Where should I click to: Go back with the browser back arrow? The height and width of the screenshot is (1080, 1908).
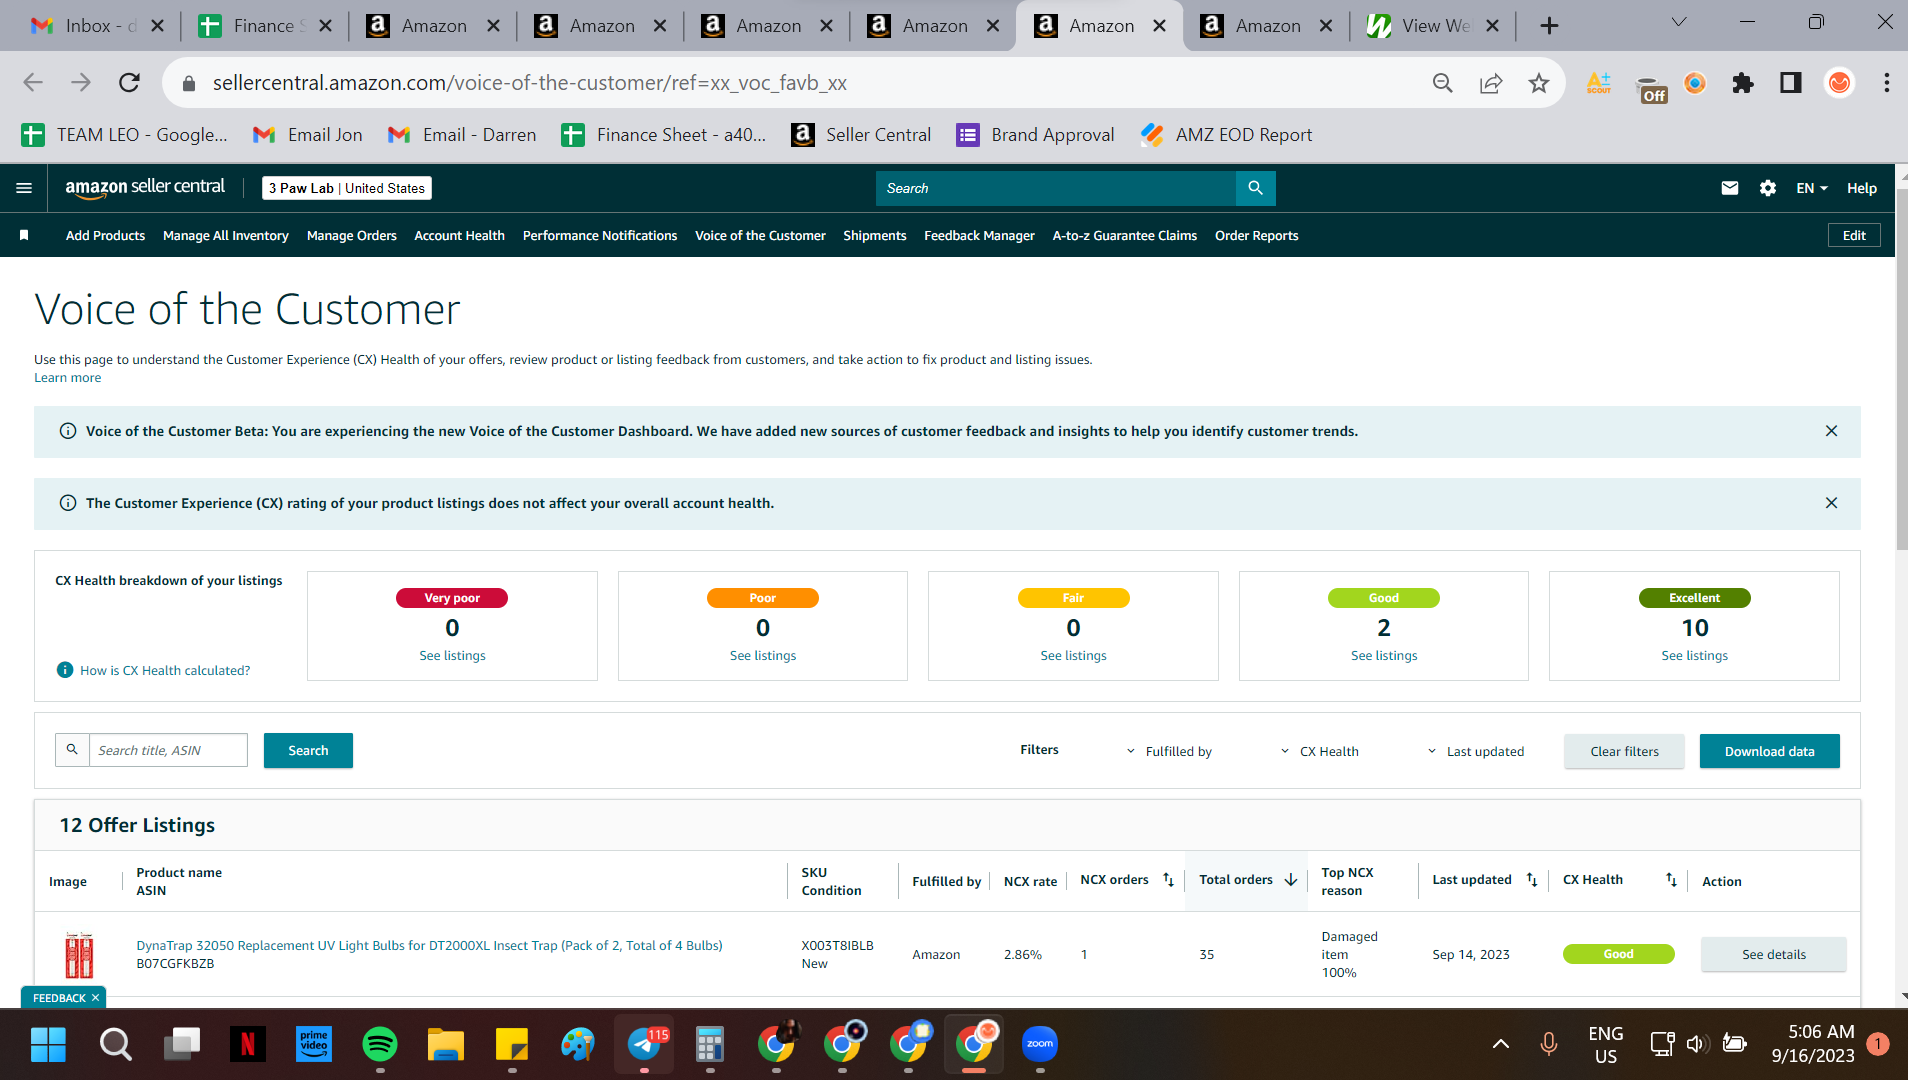[x=33, y=83]
